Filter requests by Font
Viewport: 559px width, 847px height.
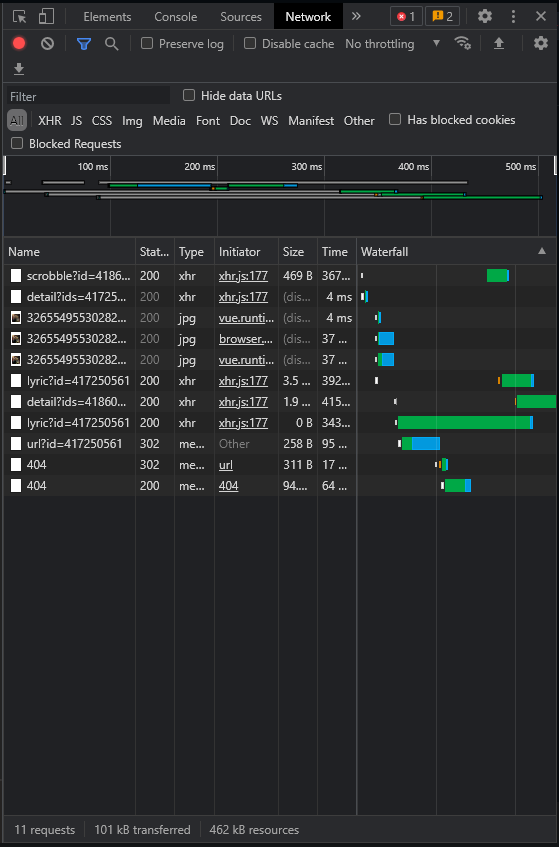pyautogui.click(x=208, y=120)
